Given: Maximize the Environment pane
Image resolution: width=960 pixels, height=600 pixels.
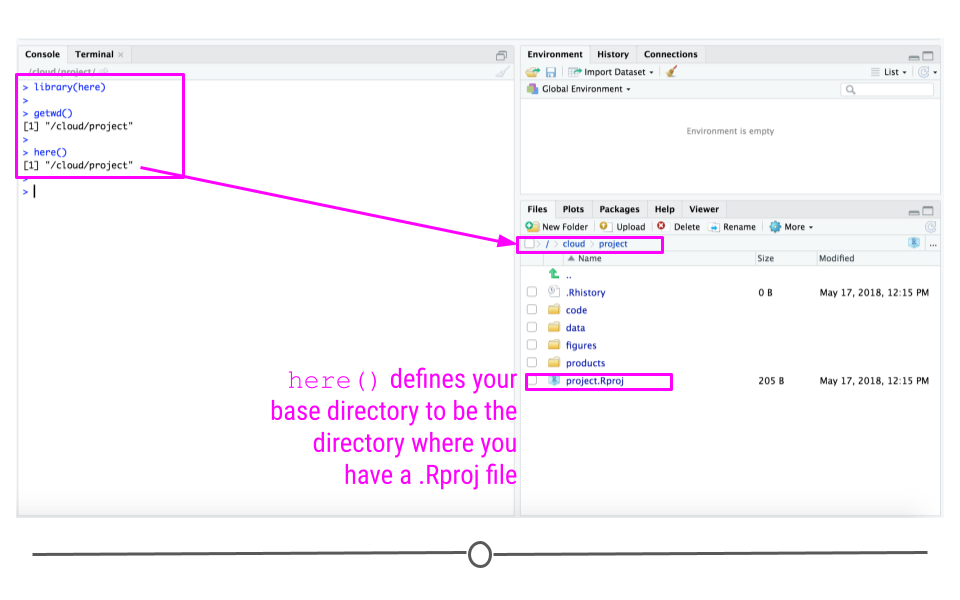Looking at the screenshot, I should [928, 56].
